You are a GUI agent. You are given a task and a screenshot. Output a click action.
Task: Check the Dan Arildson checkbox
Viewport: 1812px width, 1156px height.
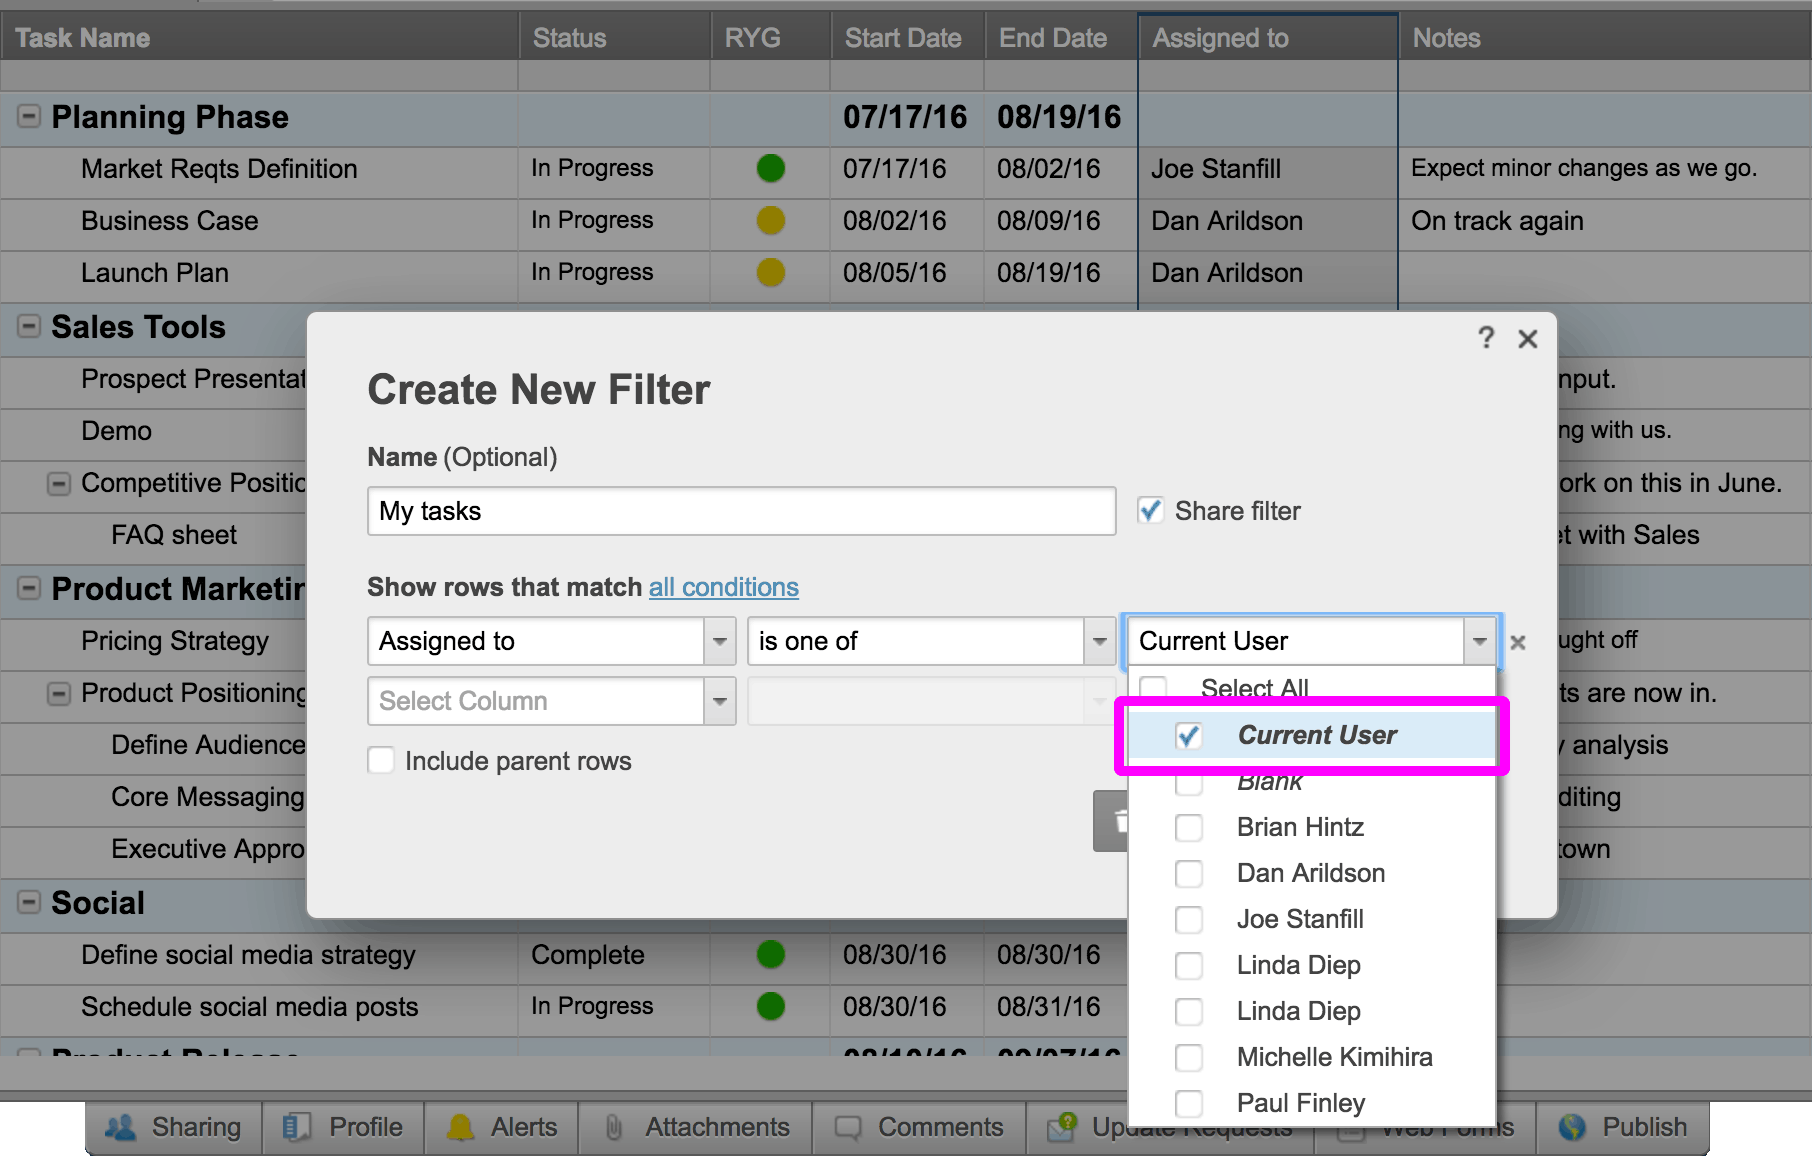1189,873
